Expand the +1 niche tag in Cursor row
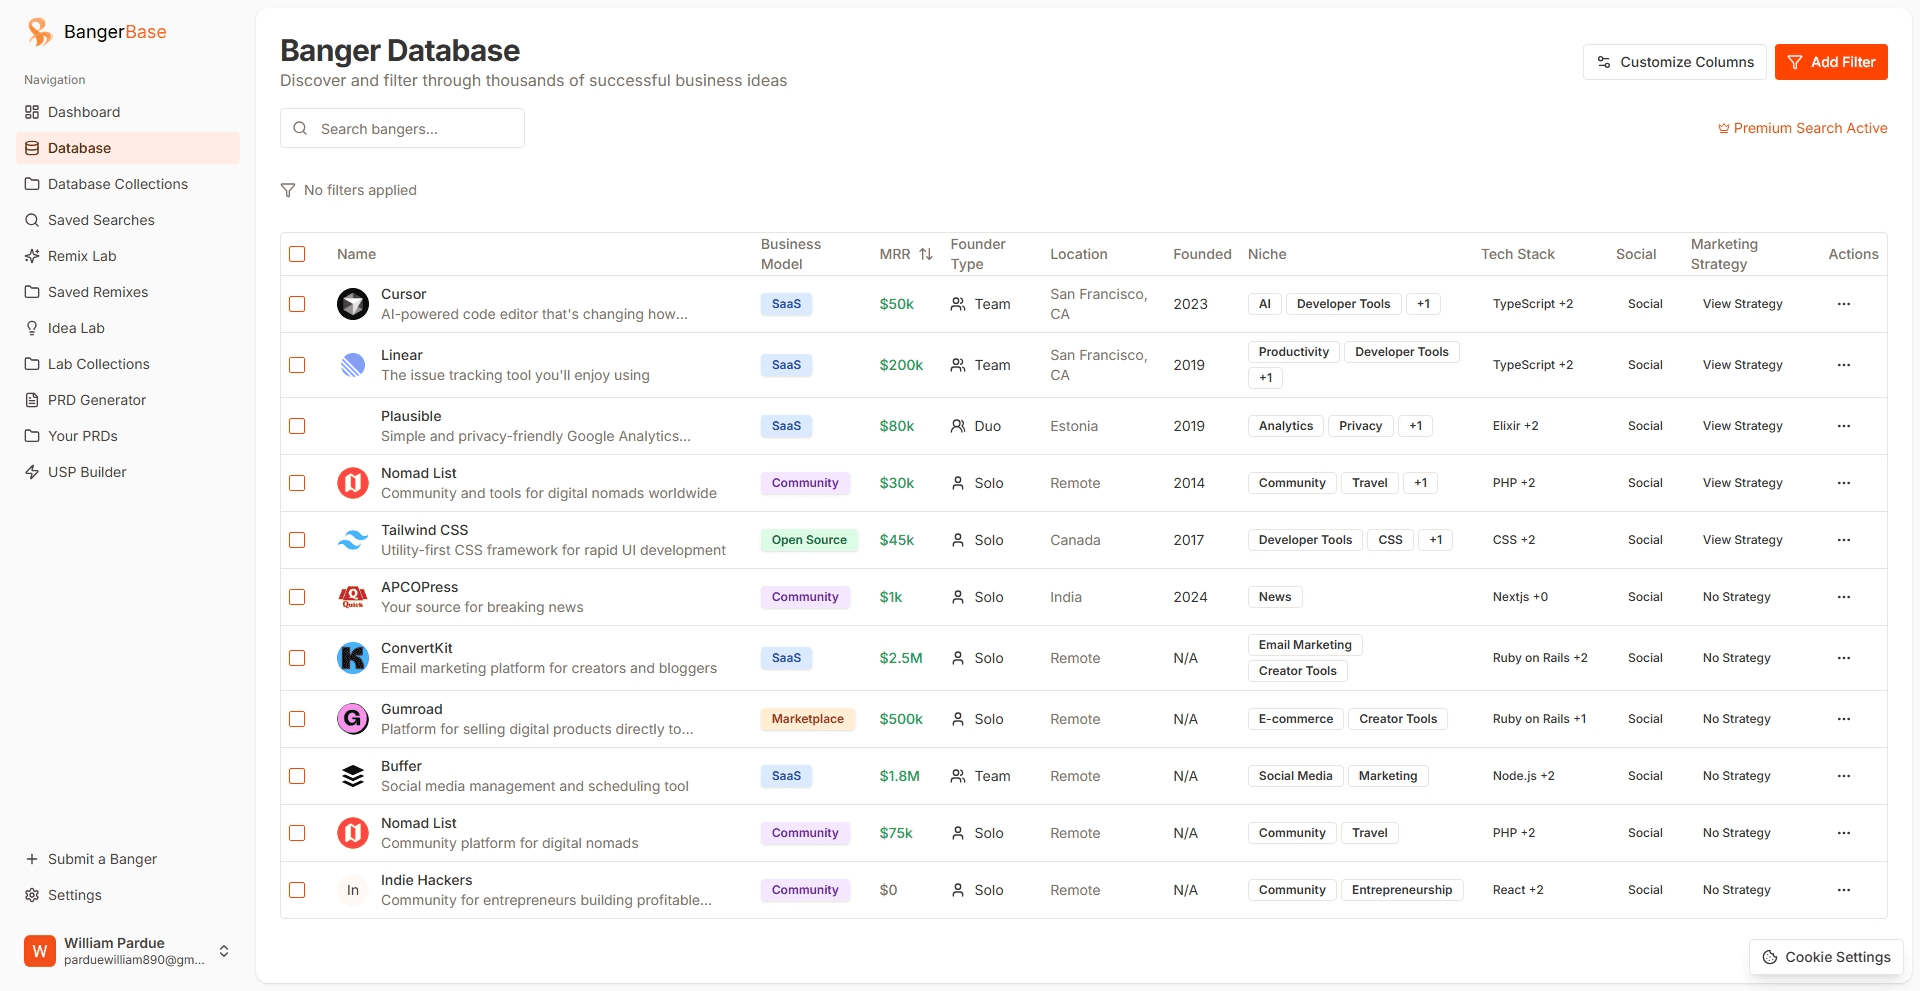 coord(1423,304)
